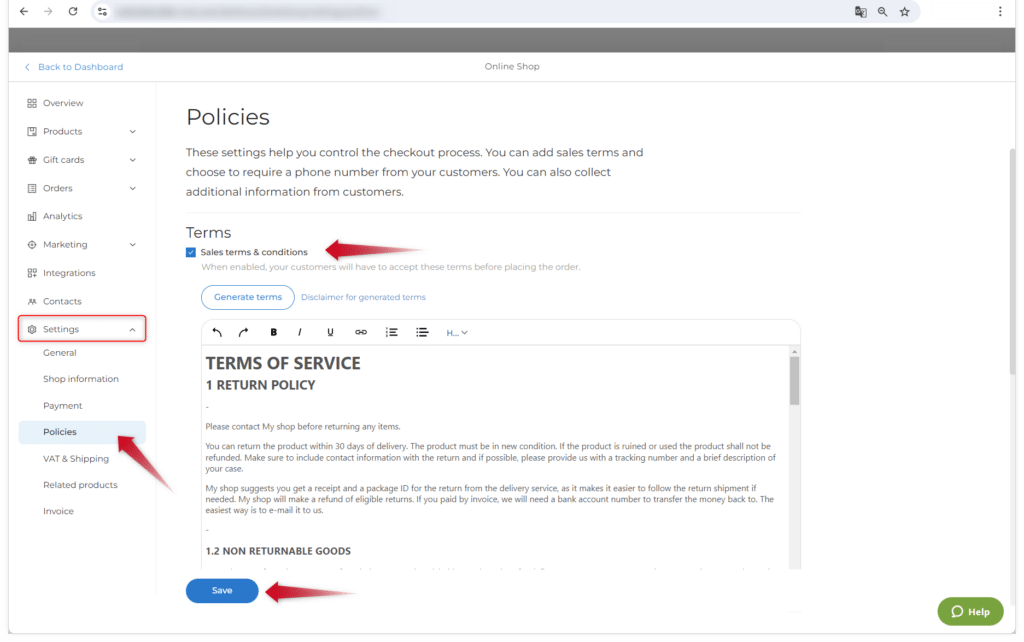Image resolution: width=1024 pixels, height=642 pixels.
Task: Apply underline formatting in the editor
Action: (x=330, y=332)
